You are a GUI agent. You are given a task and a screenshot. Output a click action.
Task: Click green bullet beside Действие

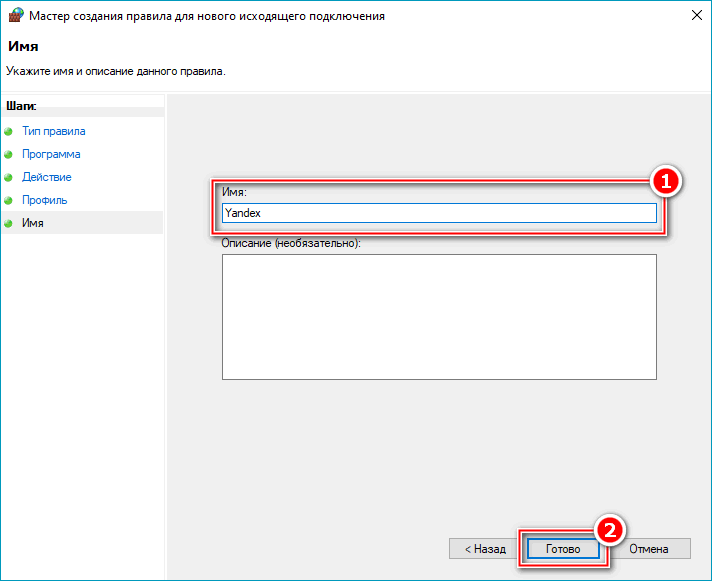click(x=9, y=178)
